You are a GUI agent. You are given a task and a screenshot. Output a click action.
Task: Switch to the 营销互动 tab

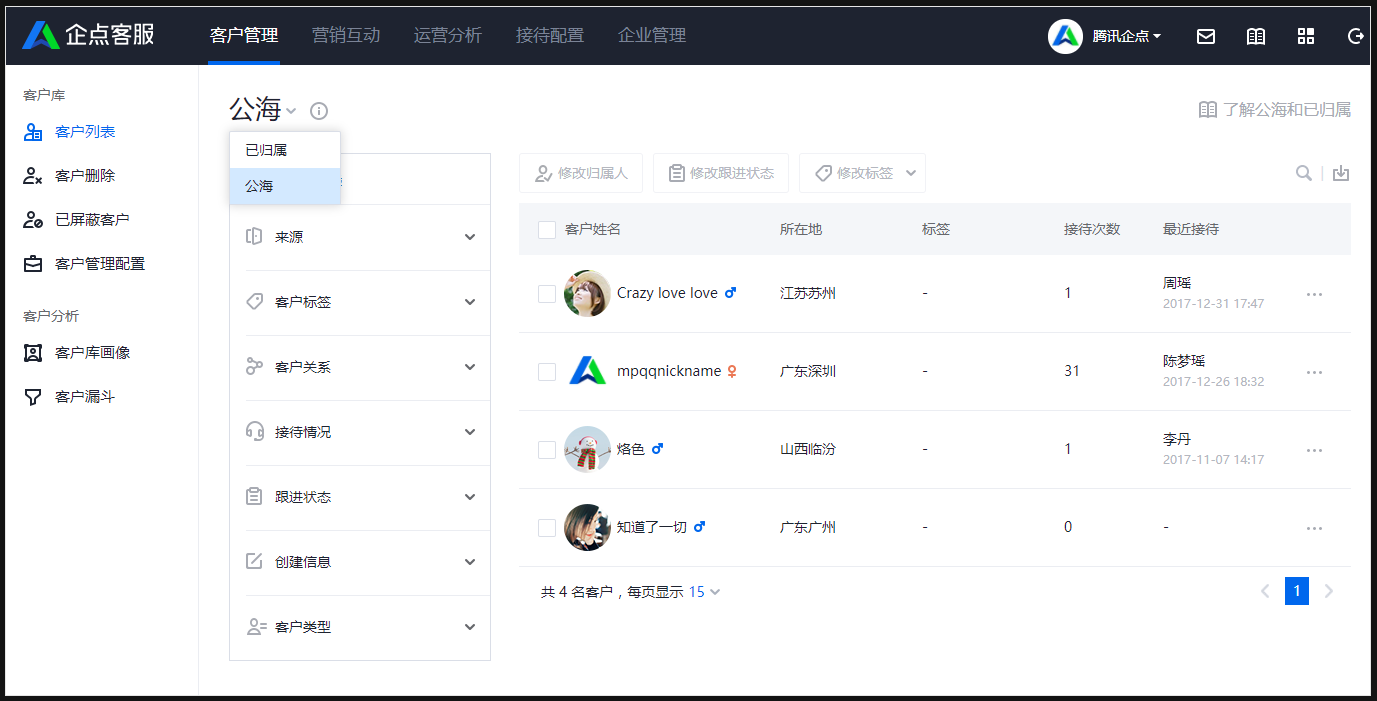click(346, 36)
